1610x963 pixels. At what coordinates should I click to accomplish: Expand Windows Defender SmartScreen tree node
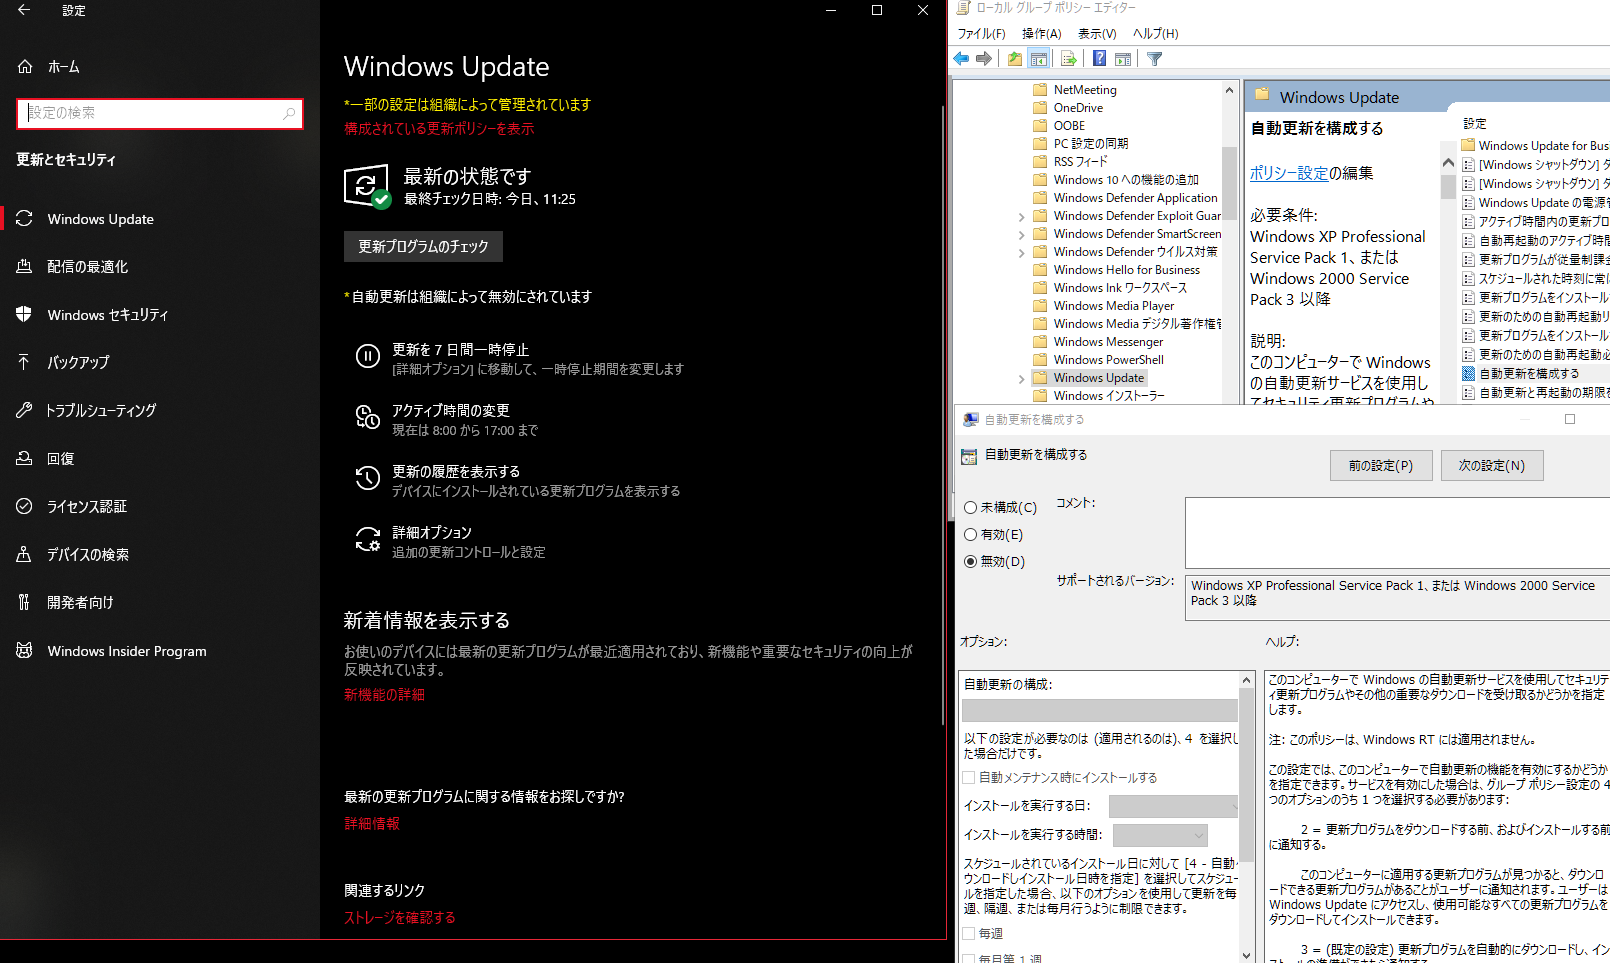tap(1021, 235)
